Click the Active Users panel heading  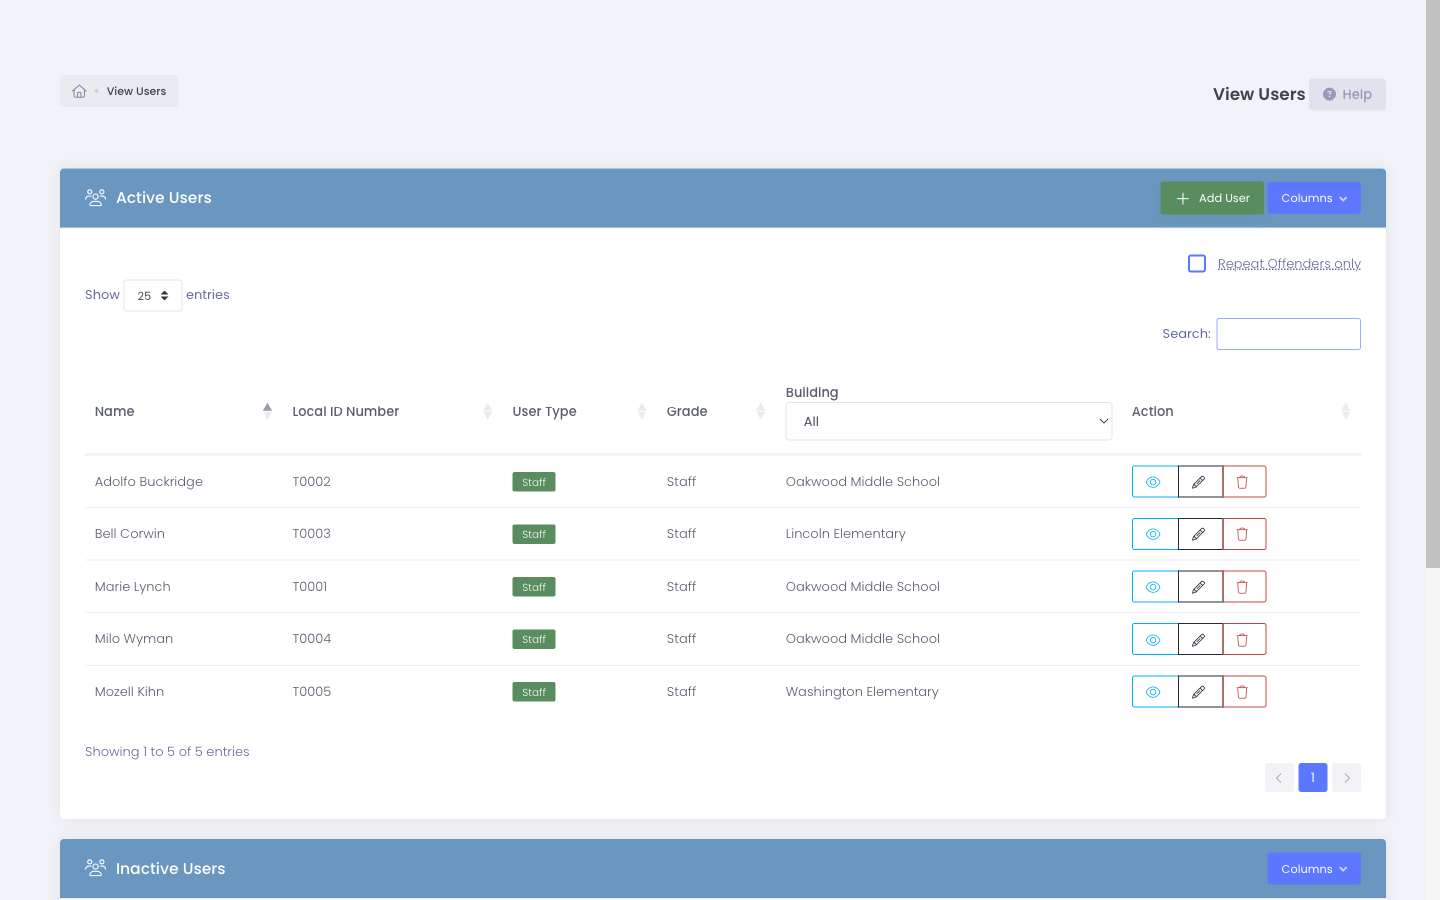tap(164, 197)
